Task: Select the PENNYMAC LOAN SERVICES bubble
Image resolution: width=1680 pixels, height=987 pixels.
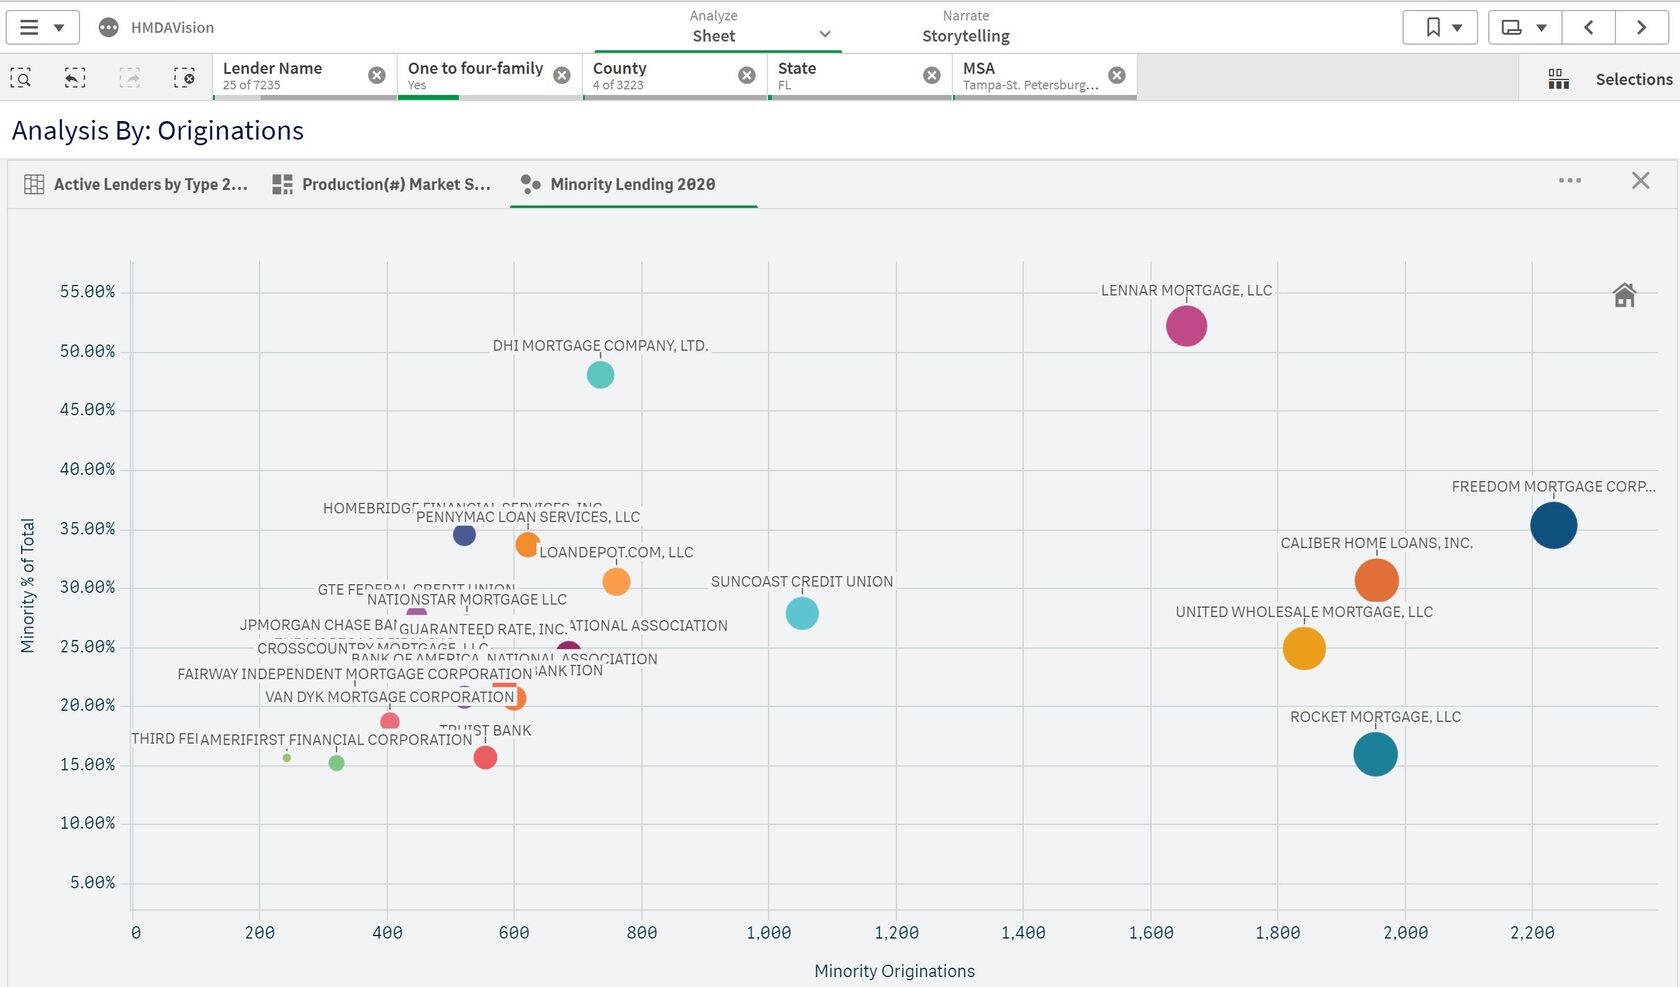Action: (x=527, y=545)
